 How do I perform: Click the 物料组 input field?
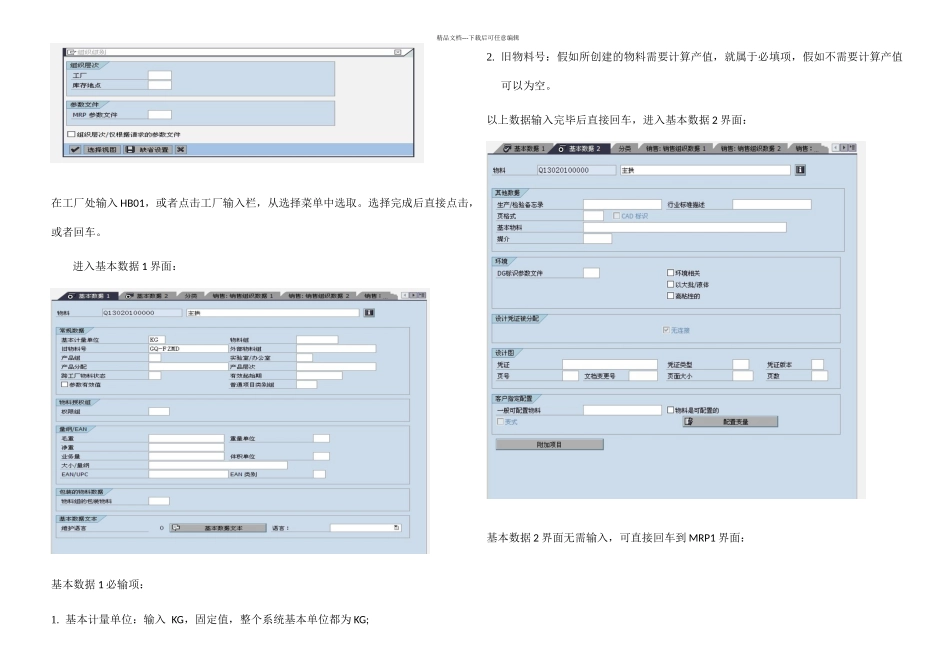(x=317, y=340)
